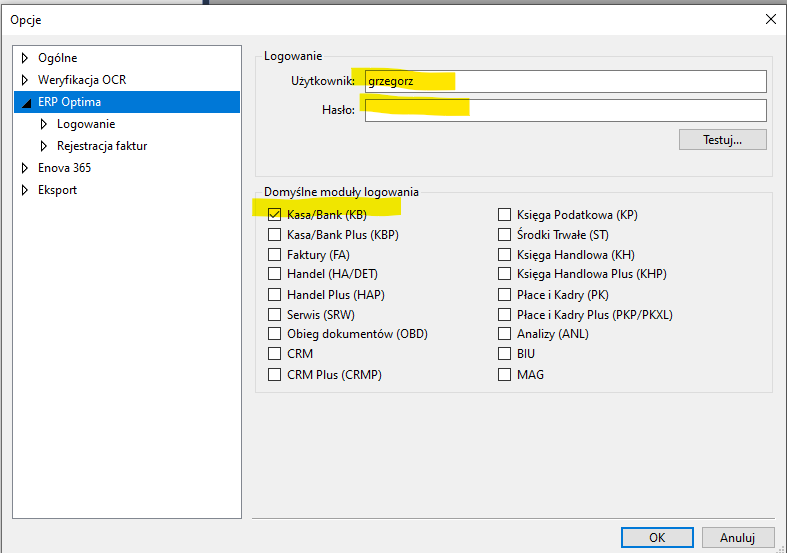Select the Rejestracja faktur tree item

[102, 146]
